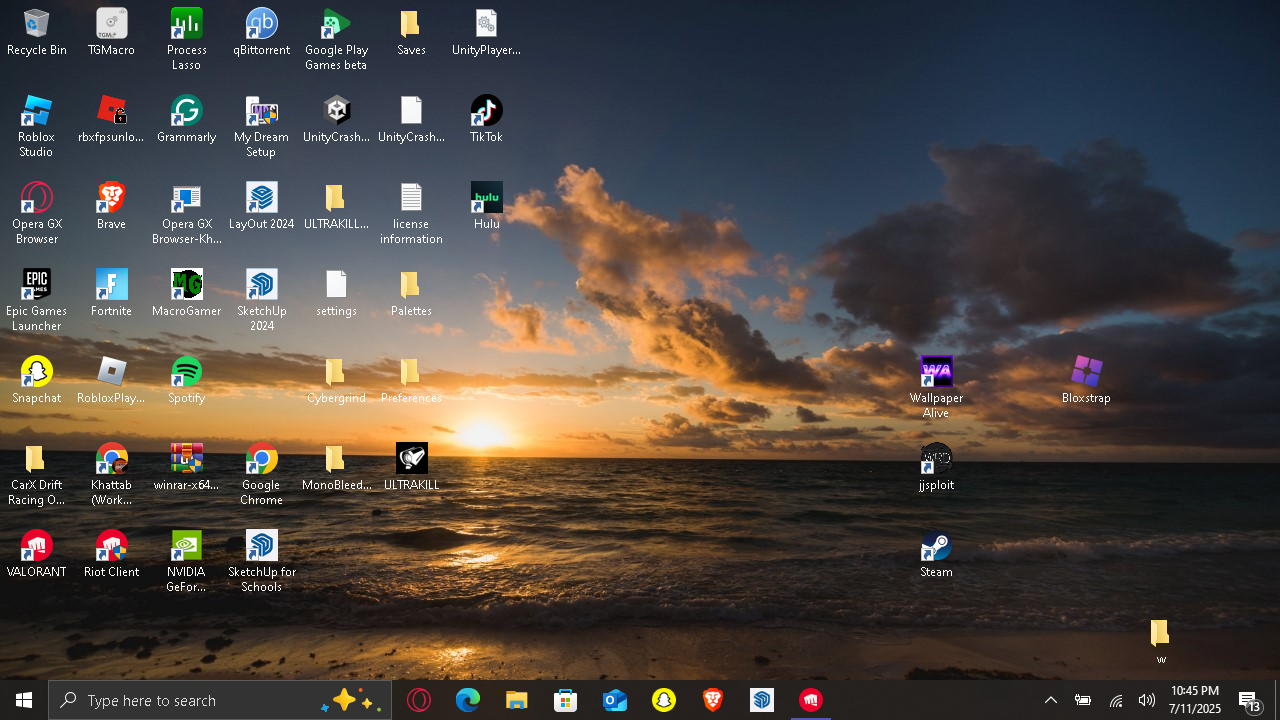Open the Wi-Fi network flyout
The image size is (1280, 720).
pyautogui.click(x=1116, y=700)
